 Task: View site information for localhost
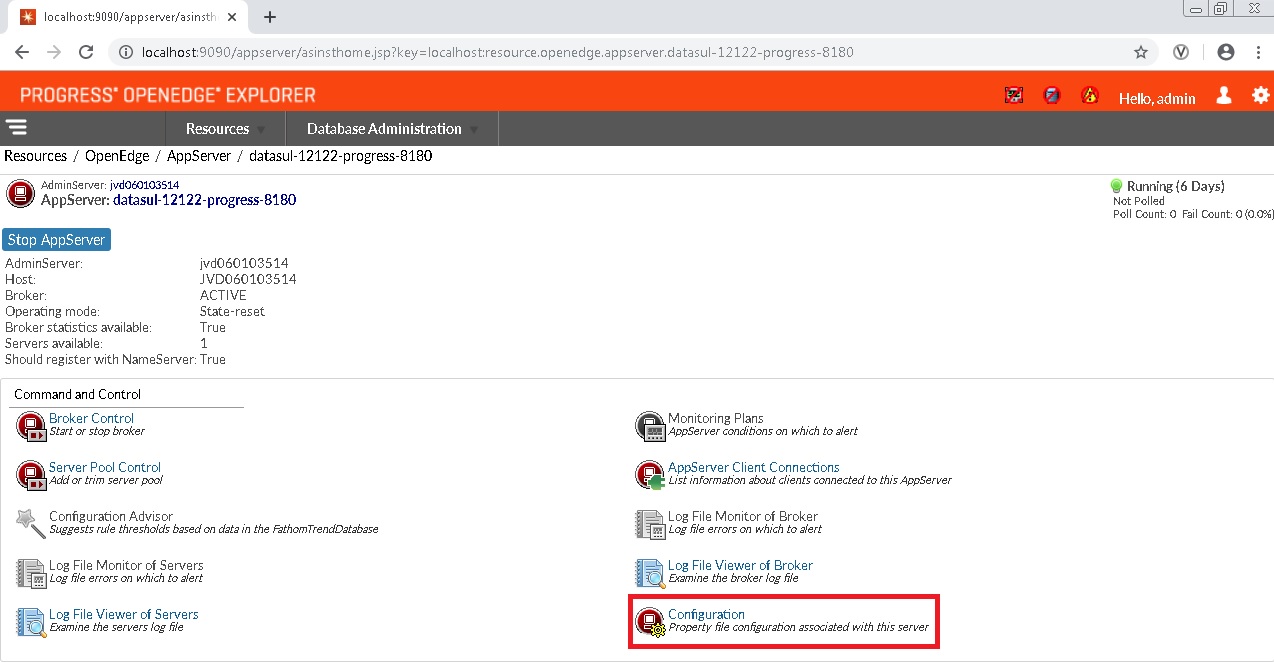(126, 52)
